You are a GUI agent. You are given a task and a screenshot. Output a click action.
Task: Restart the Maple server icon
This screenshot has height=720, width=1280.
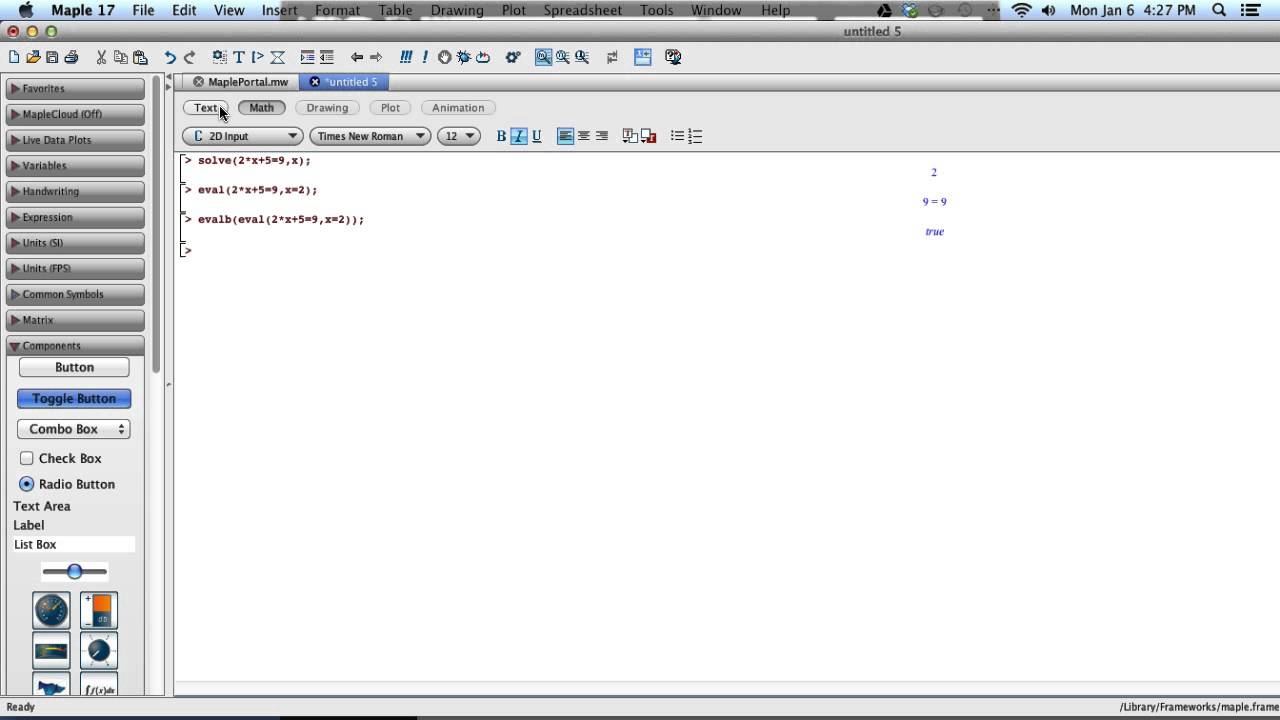point(483,57)
